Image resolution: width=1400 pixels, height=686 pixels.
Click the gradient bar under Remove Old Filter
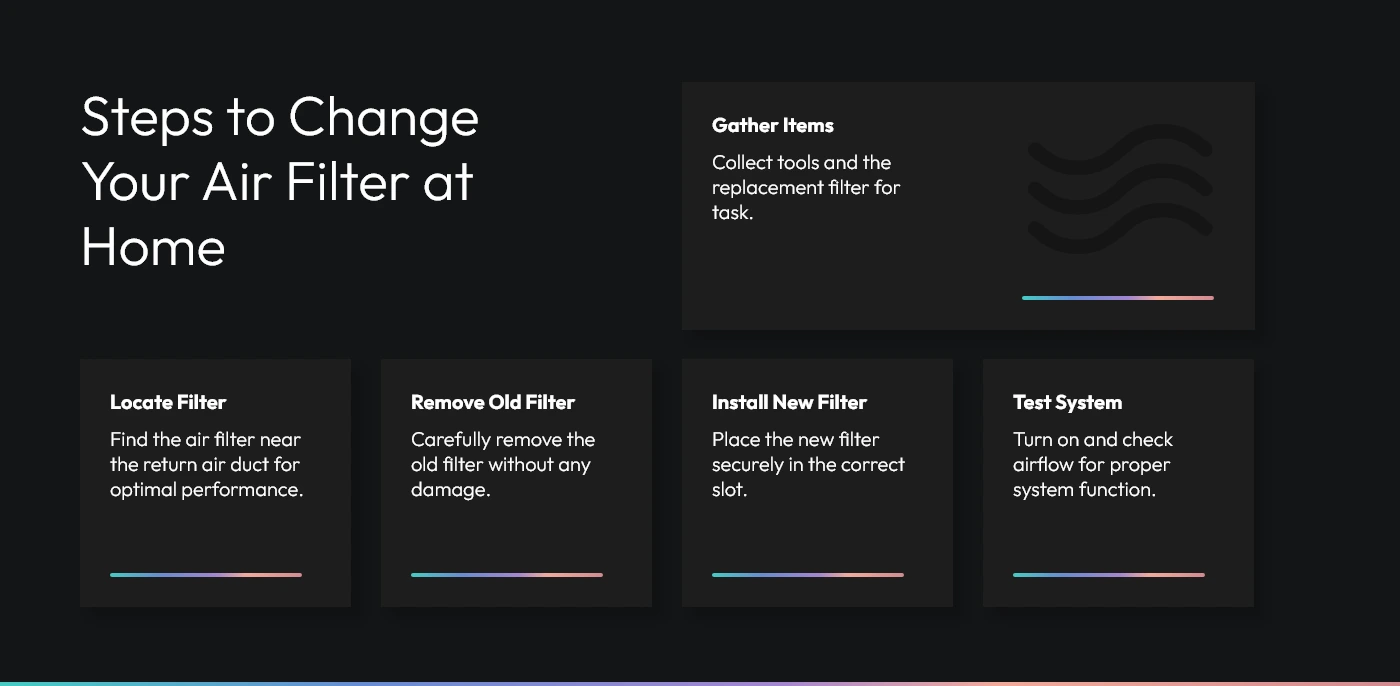506,575
